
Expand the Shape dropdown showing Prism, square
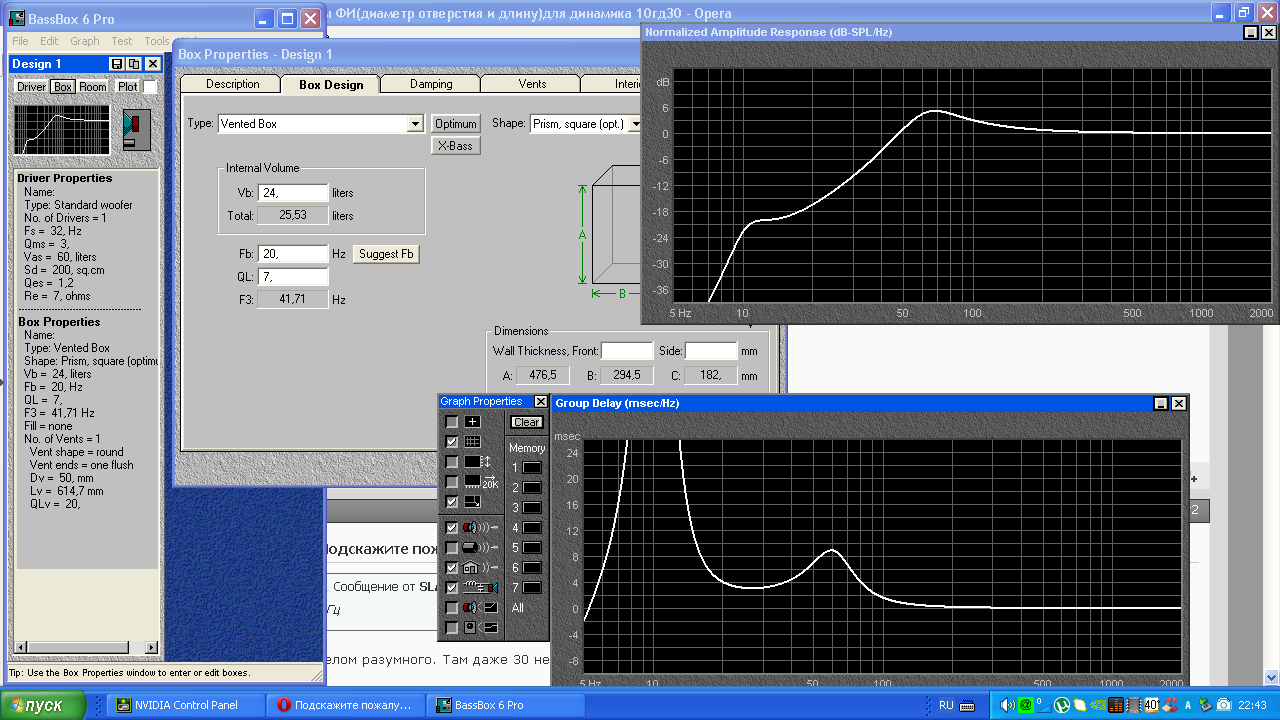(633, 124)
